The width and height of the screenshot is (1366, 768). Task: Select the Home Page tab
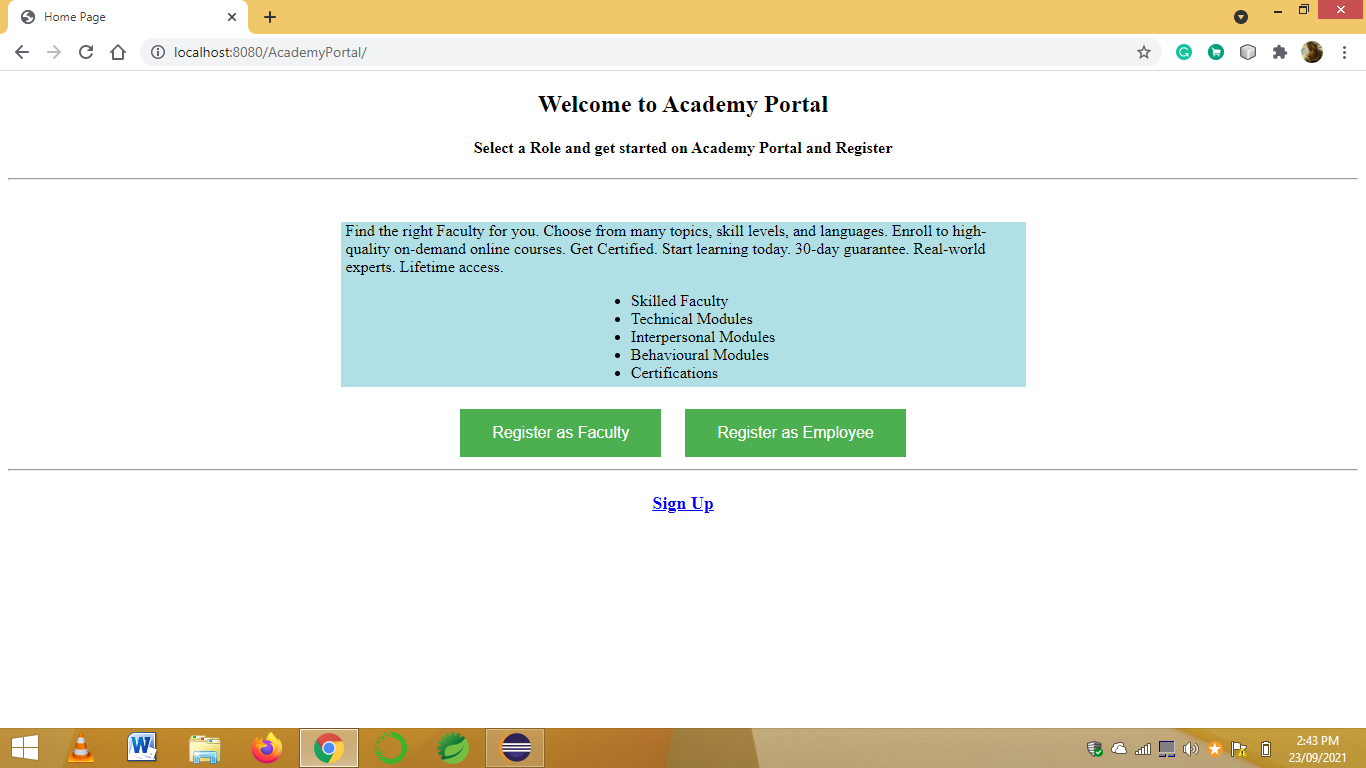point(128,17)
